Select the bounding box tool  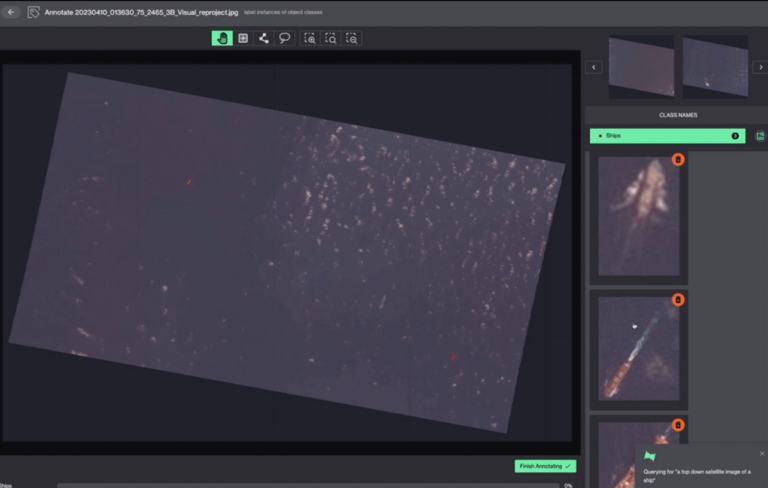click(x=243, y=38)
